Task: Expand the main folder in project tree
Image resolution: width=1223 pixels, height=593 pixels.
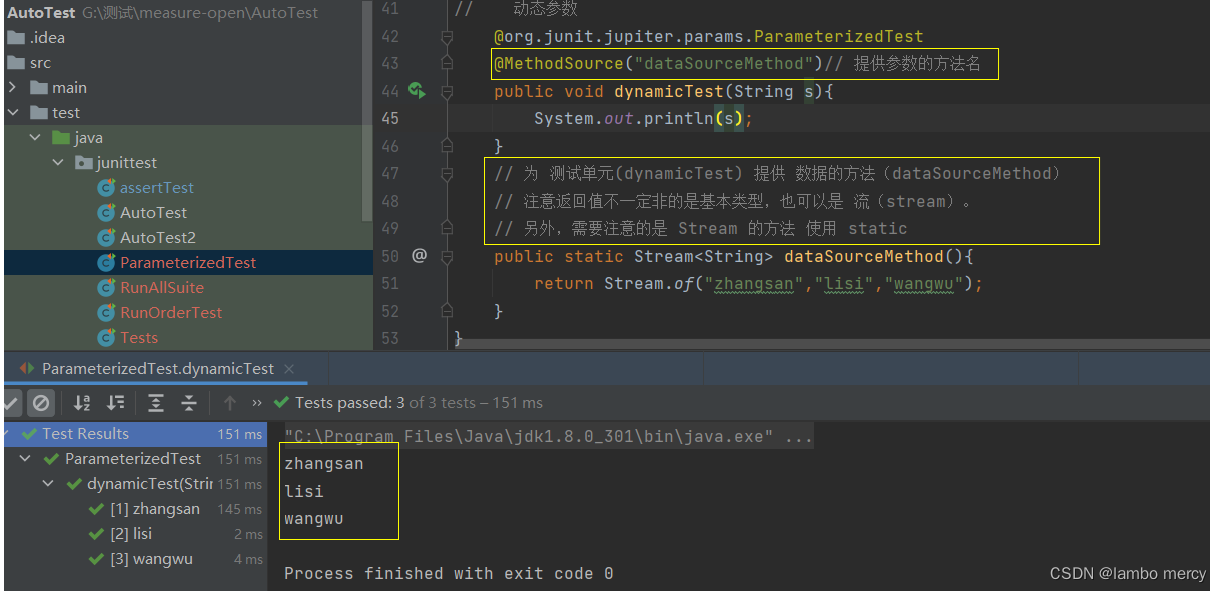Action: (12, 87)
